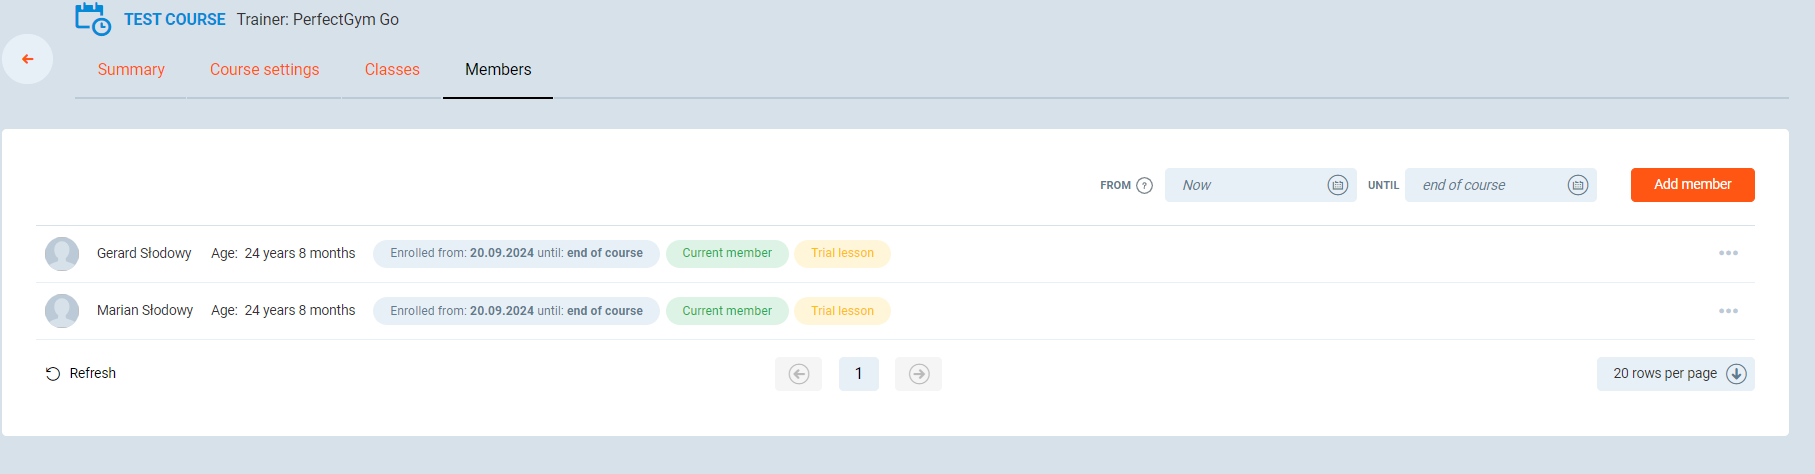Open the FROM date calendar picker icon

[1337, 185]
